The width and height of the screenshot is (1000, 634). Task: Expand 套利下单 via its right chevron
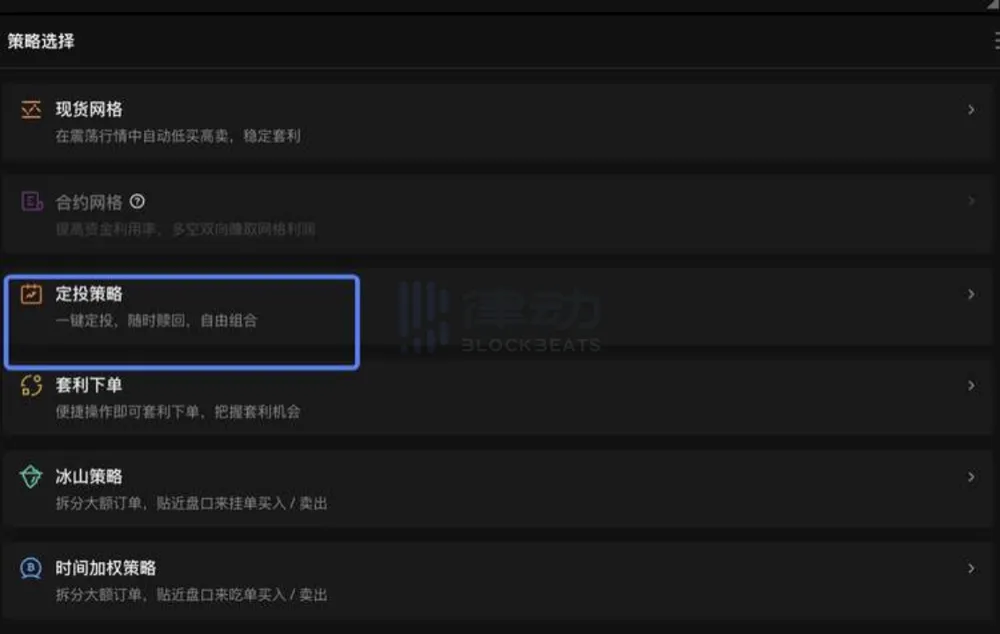pyautogui.click(x=971, y=385)
